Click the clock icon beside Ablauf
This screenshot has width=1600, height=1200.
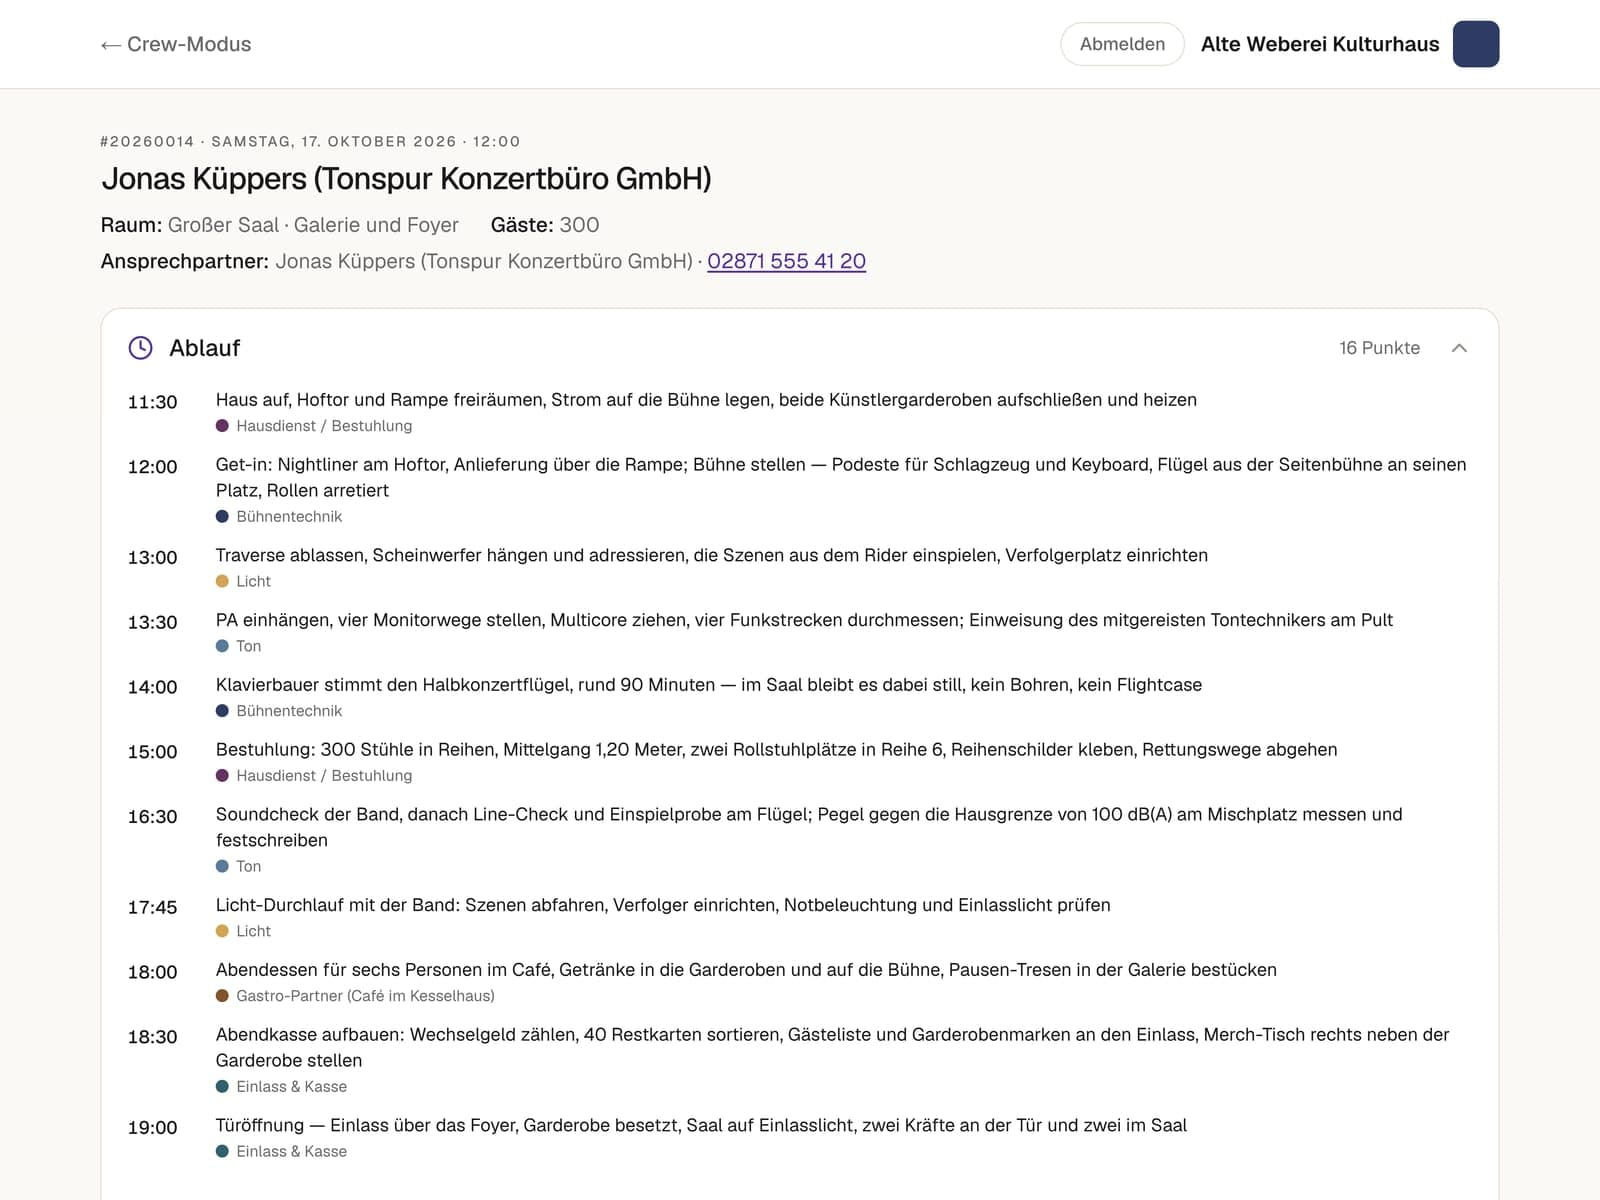click(x=141, y=348)
